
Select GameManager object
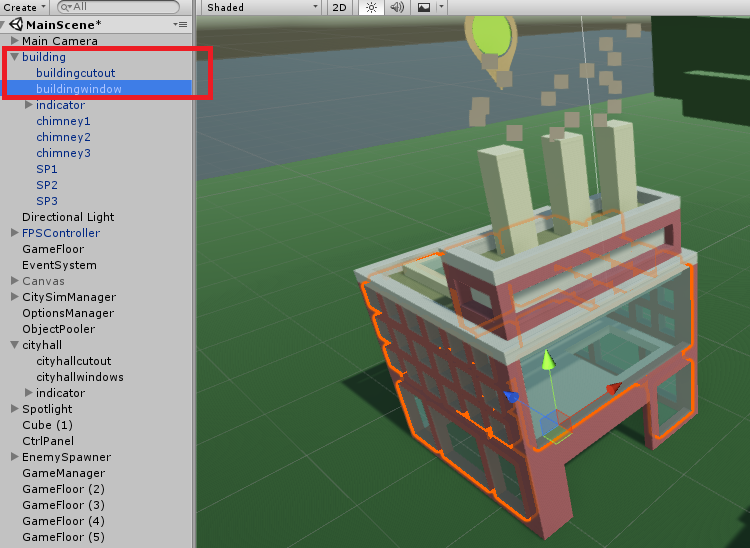[64, 473]
